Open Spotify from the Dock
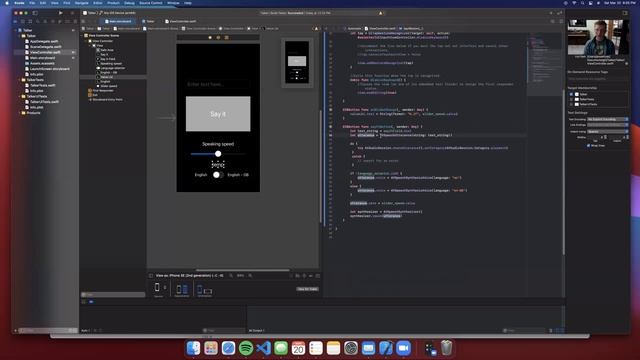This screenshot has height=360, width=640. tap(246, 348)
